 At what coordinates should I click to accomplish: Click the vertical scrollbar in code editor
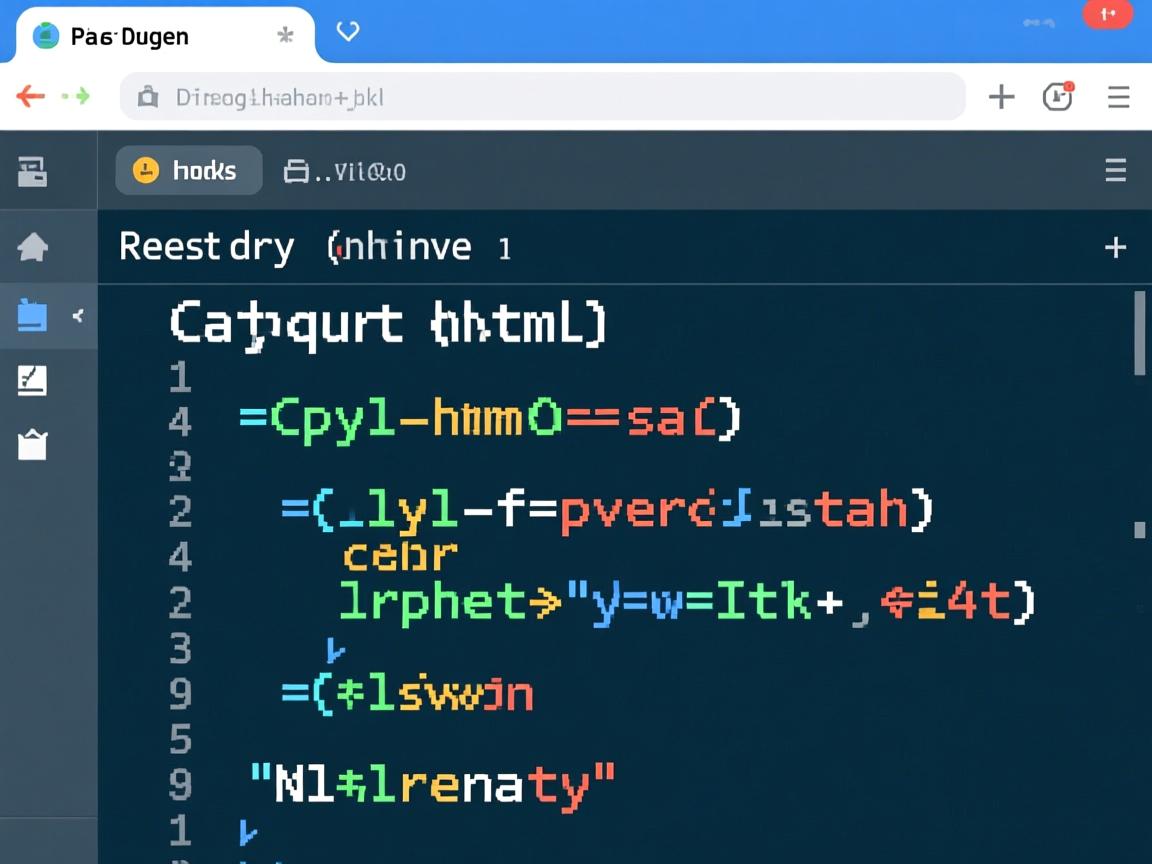[1139, 334]
